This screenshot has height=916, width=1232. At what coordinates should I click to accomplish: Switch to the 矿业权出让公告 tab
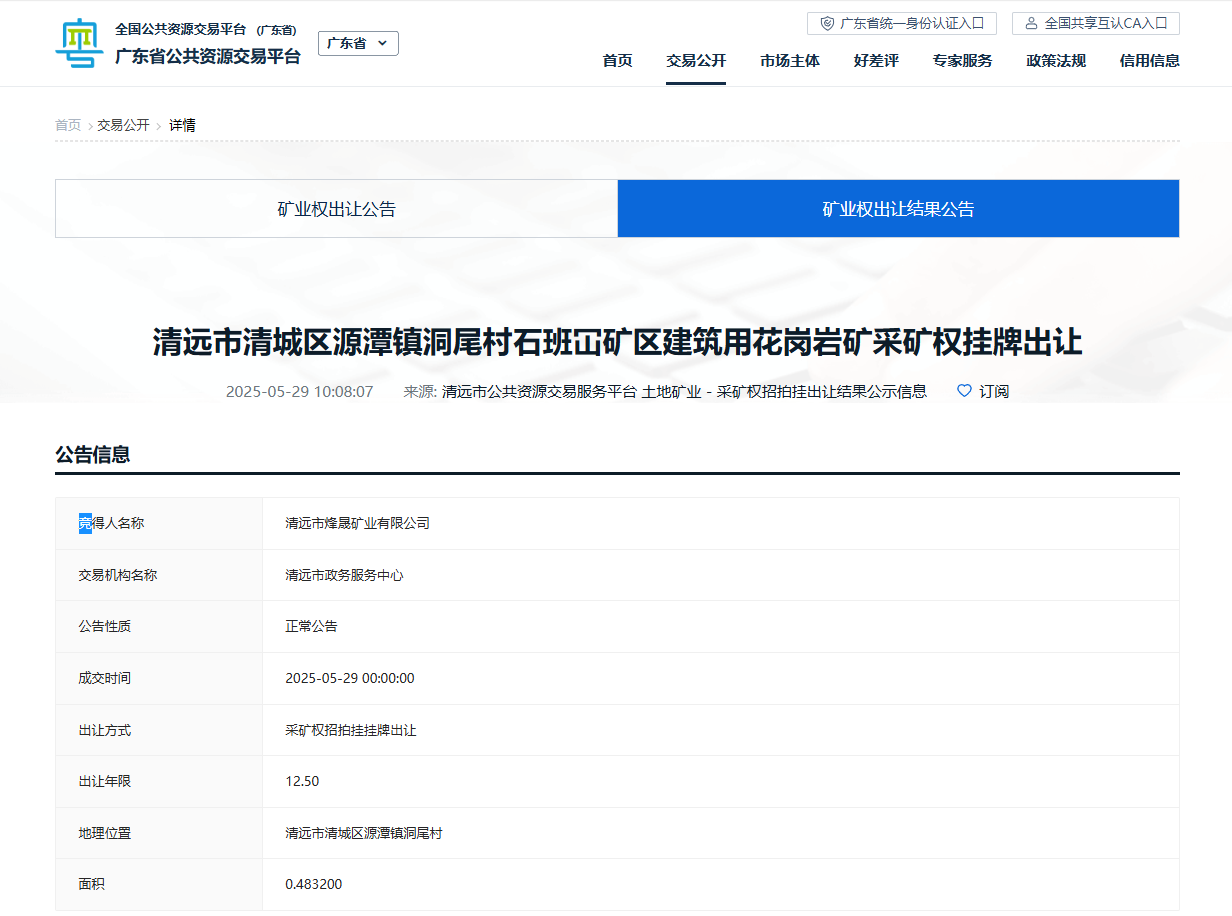[x=336, y=209]
